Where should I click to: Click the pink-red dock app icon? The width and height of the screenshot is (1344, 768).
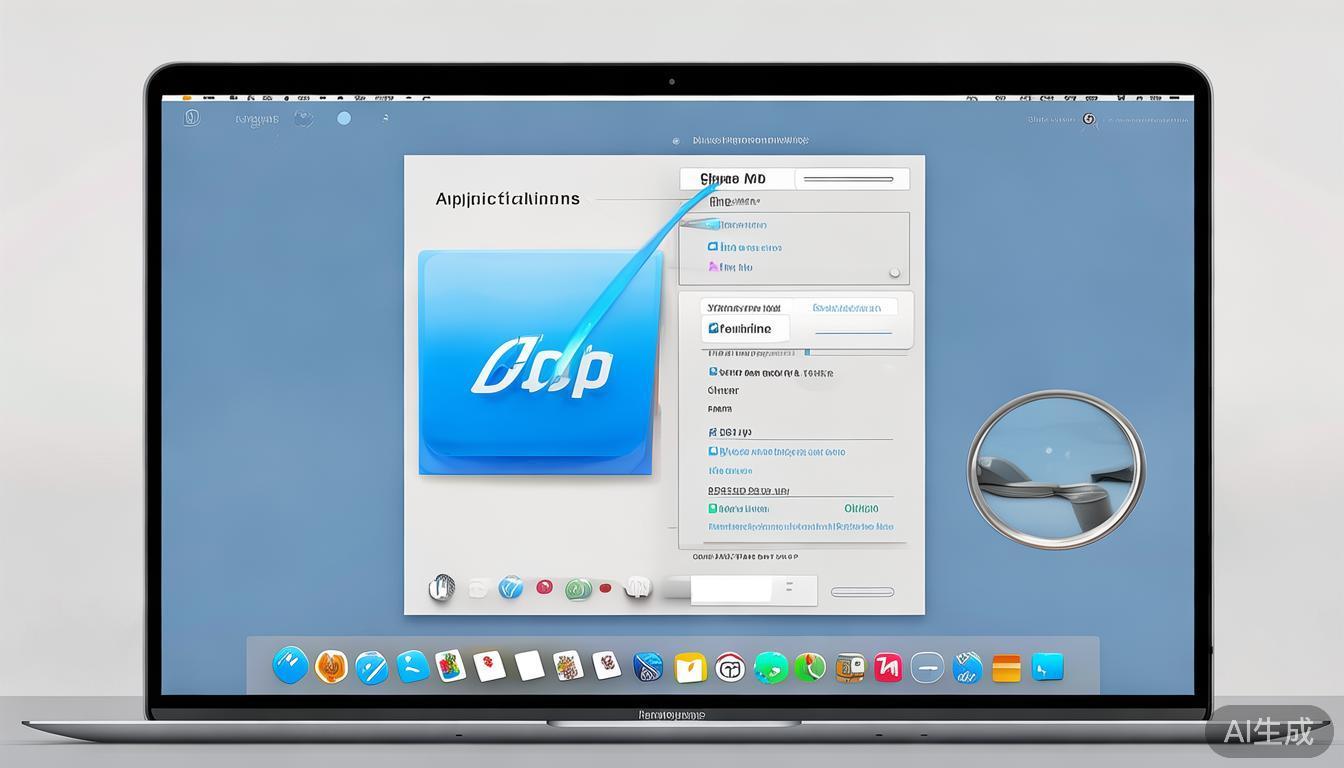(888, 667)
